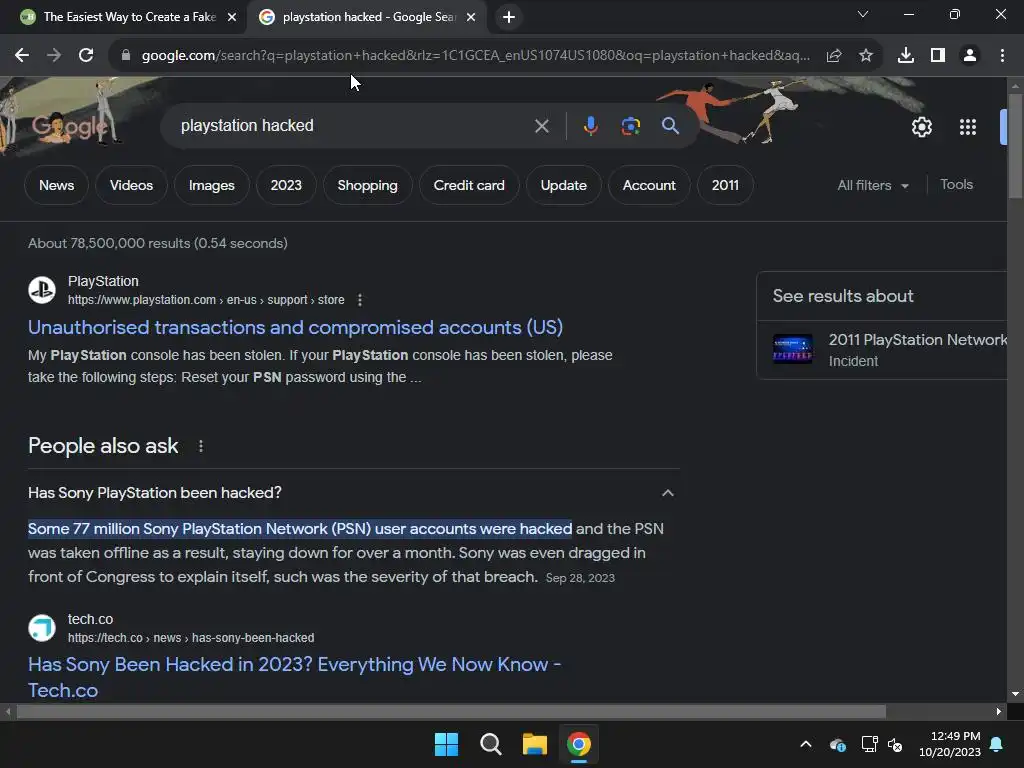Image resolution: width=1024 pixels, height=768 pixels.
Task: Apply the Shopping filter chip
Action: pyautogui.click(x=368, y=185)
